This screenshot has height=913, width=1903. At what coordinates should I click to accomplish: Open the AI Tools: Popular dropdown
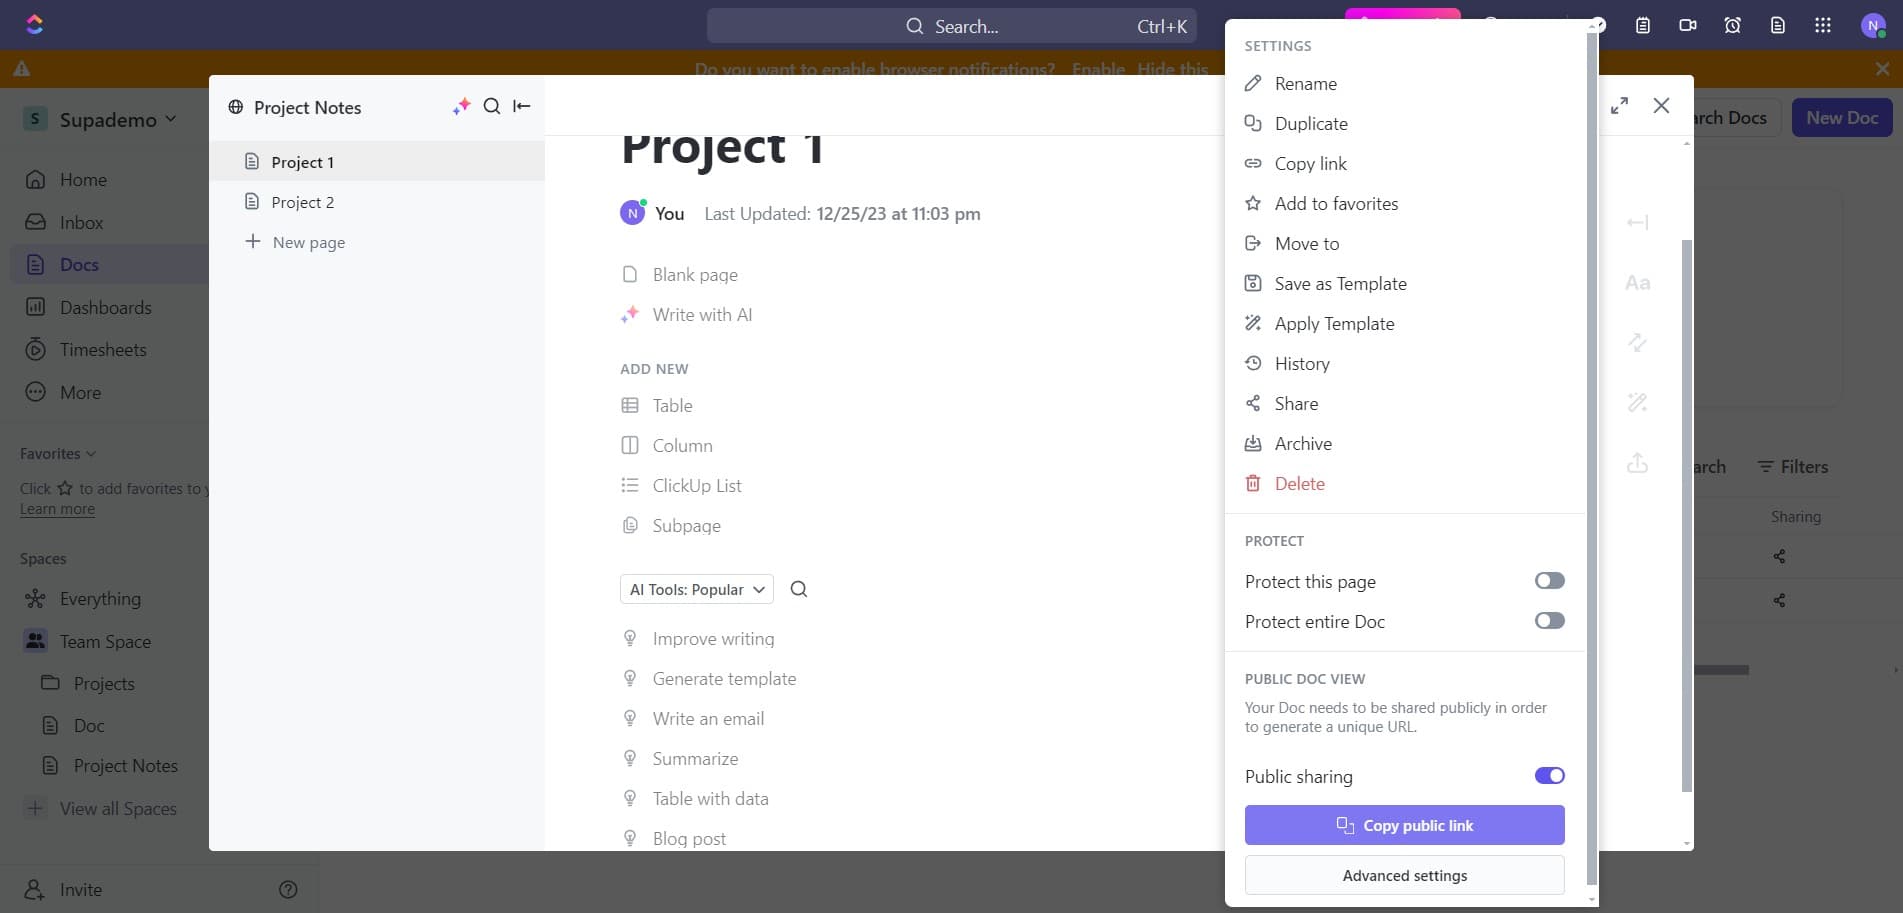pos(697,590)
